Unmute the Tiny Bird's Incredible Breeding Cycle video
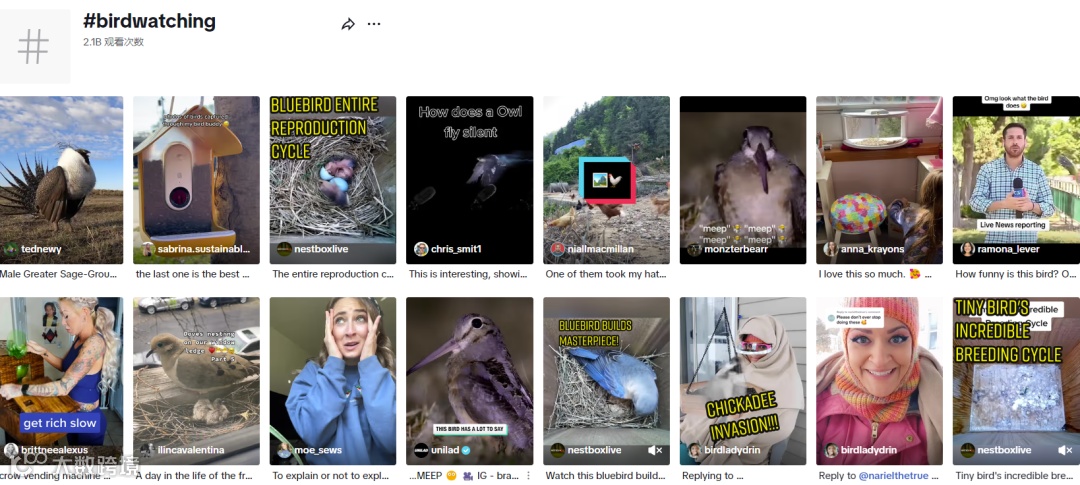 click(x=1064, y=450)
